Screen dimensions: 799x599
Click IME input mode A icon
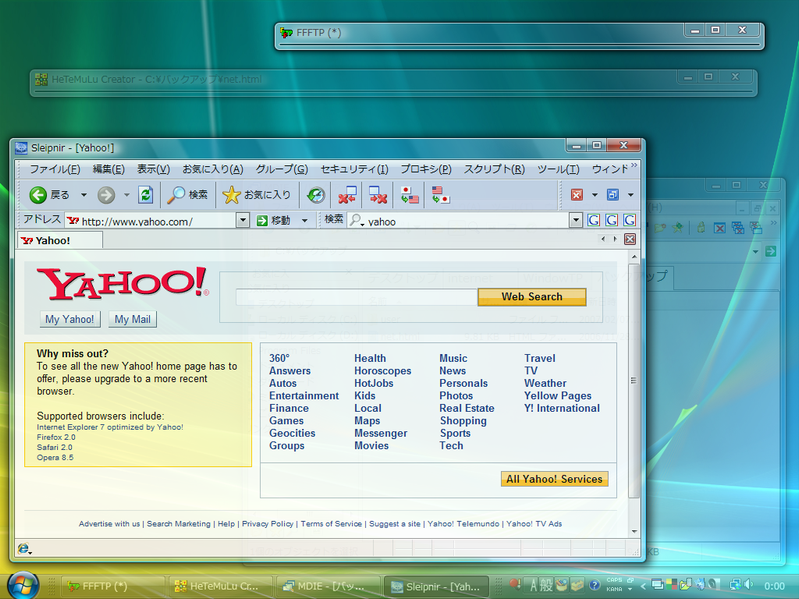click(533, 585)
